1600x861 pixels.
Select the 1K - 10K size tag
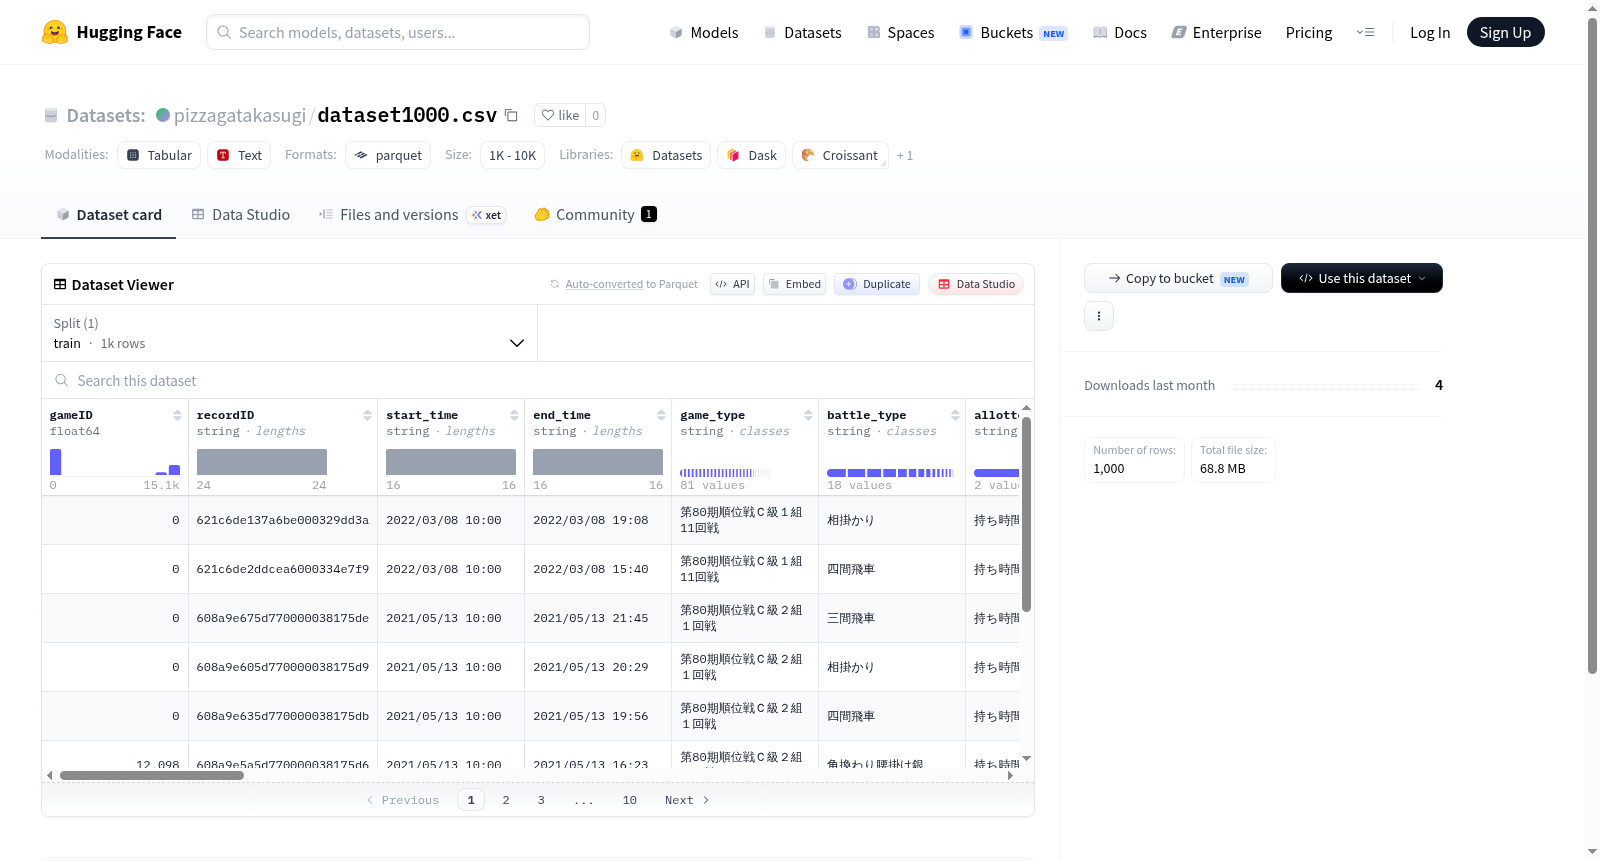point(513,155)
